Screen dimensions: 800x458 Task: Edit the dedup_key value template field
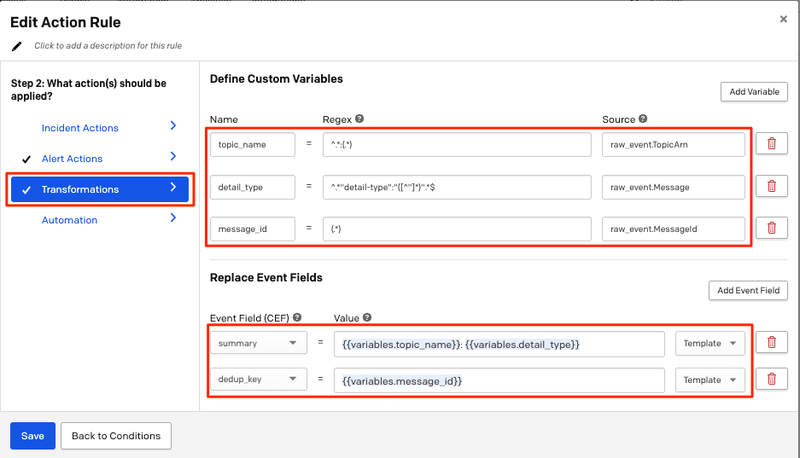pos(499,380)
